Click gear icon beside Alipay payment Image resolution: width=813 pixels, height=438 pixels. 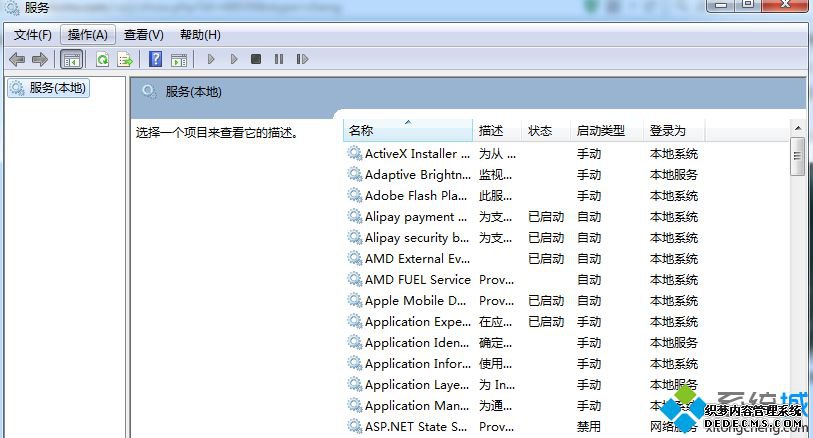pyautogui.click(x=355, y=217)
